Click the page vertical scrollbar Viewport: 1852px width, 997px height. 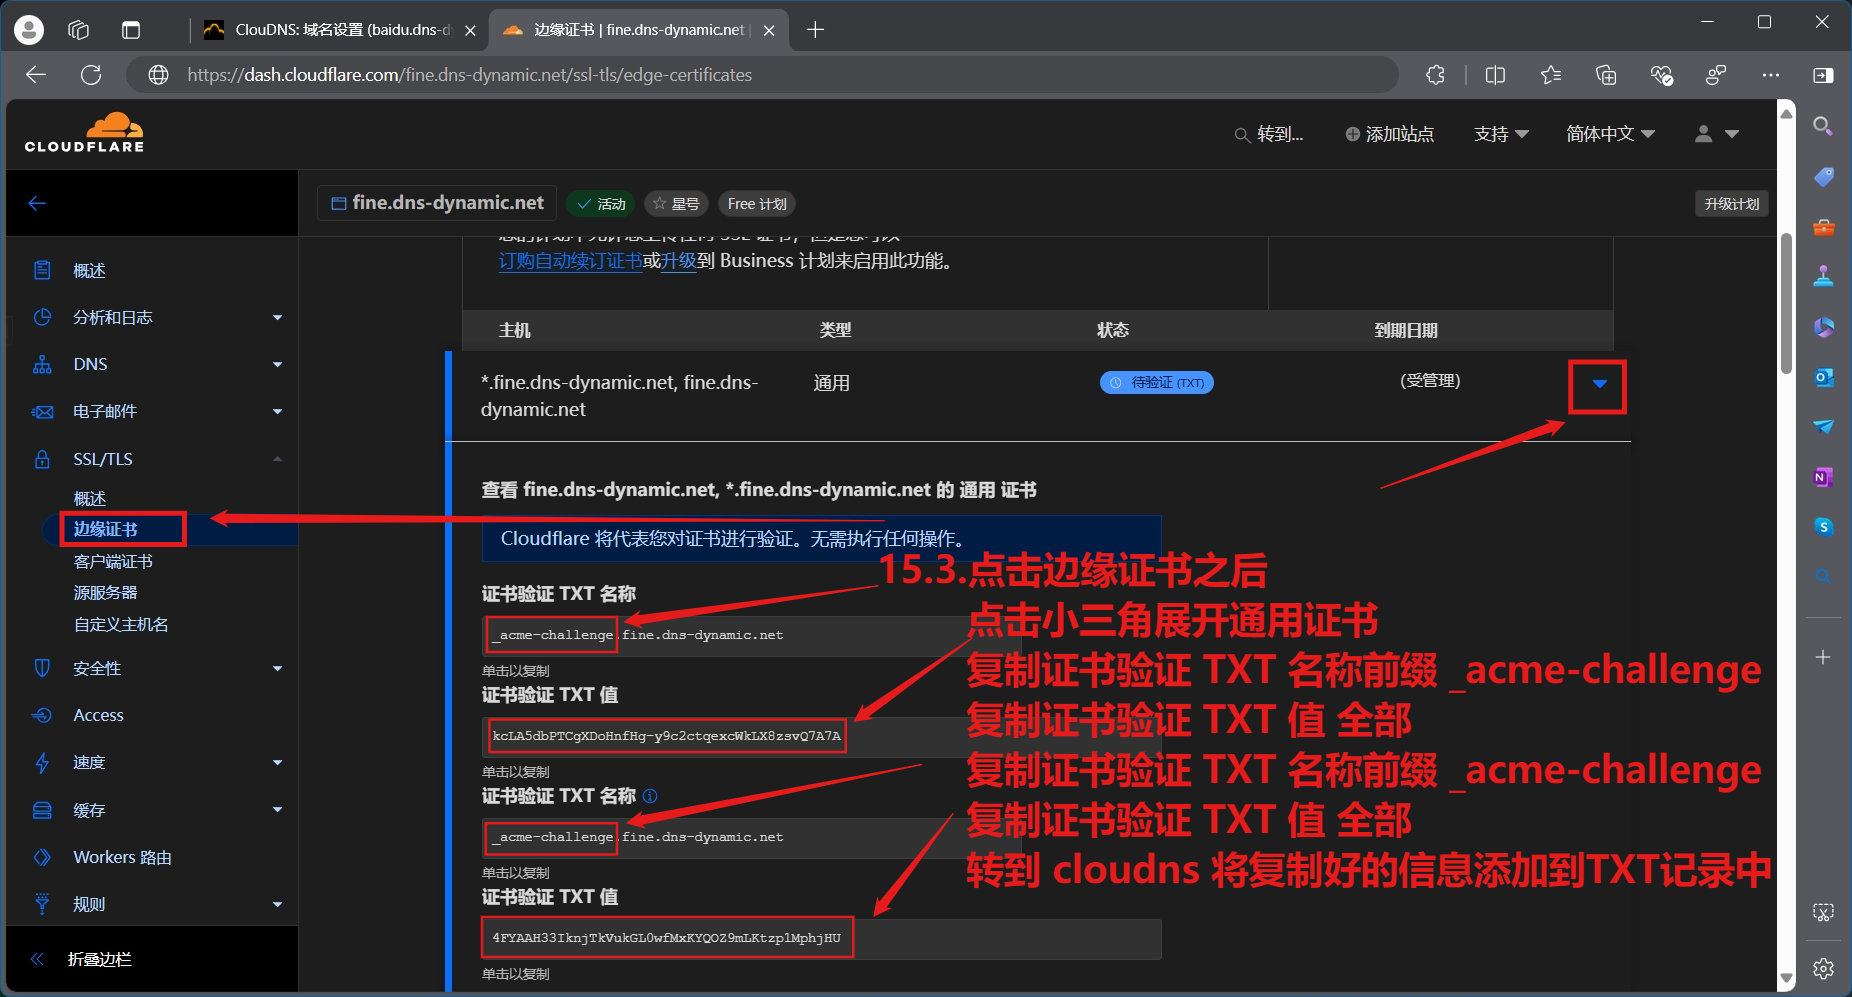(1786, 304)
